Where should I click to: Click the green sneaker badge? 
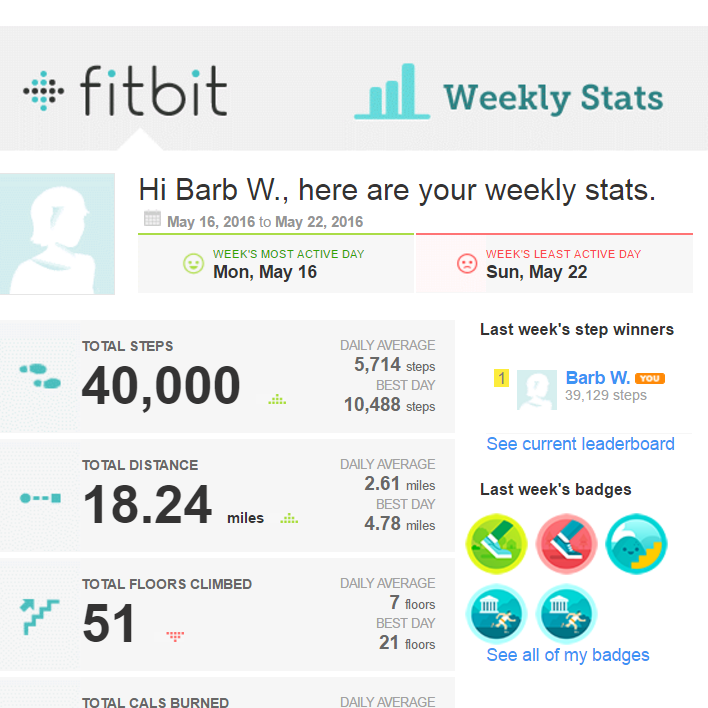point(497,544)
